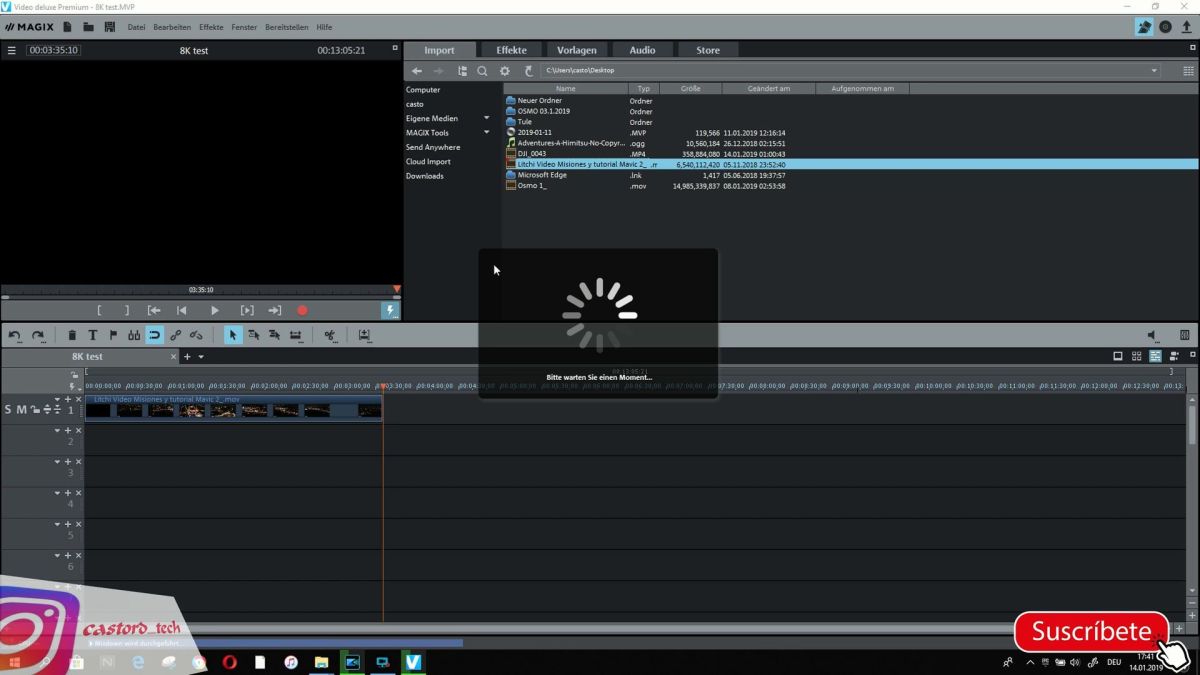Open media browser options gear
The height and width of the screenshot is (675, 1200).
coord(505,71)
